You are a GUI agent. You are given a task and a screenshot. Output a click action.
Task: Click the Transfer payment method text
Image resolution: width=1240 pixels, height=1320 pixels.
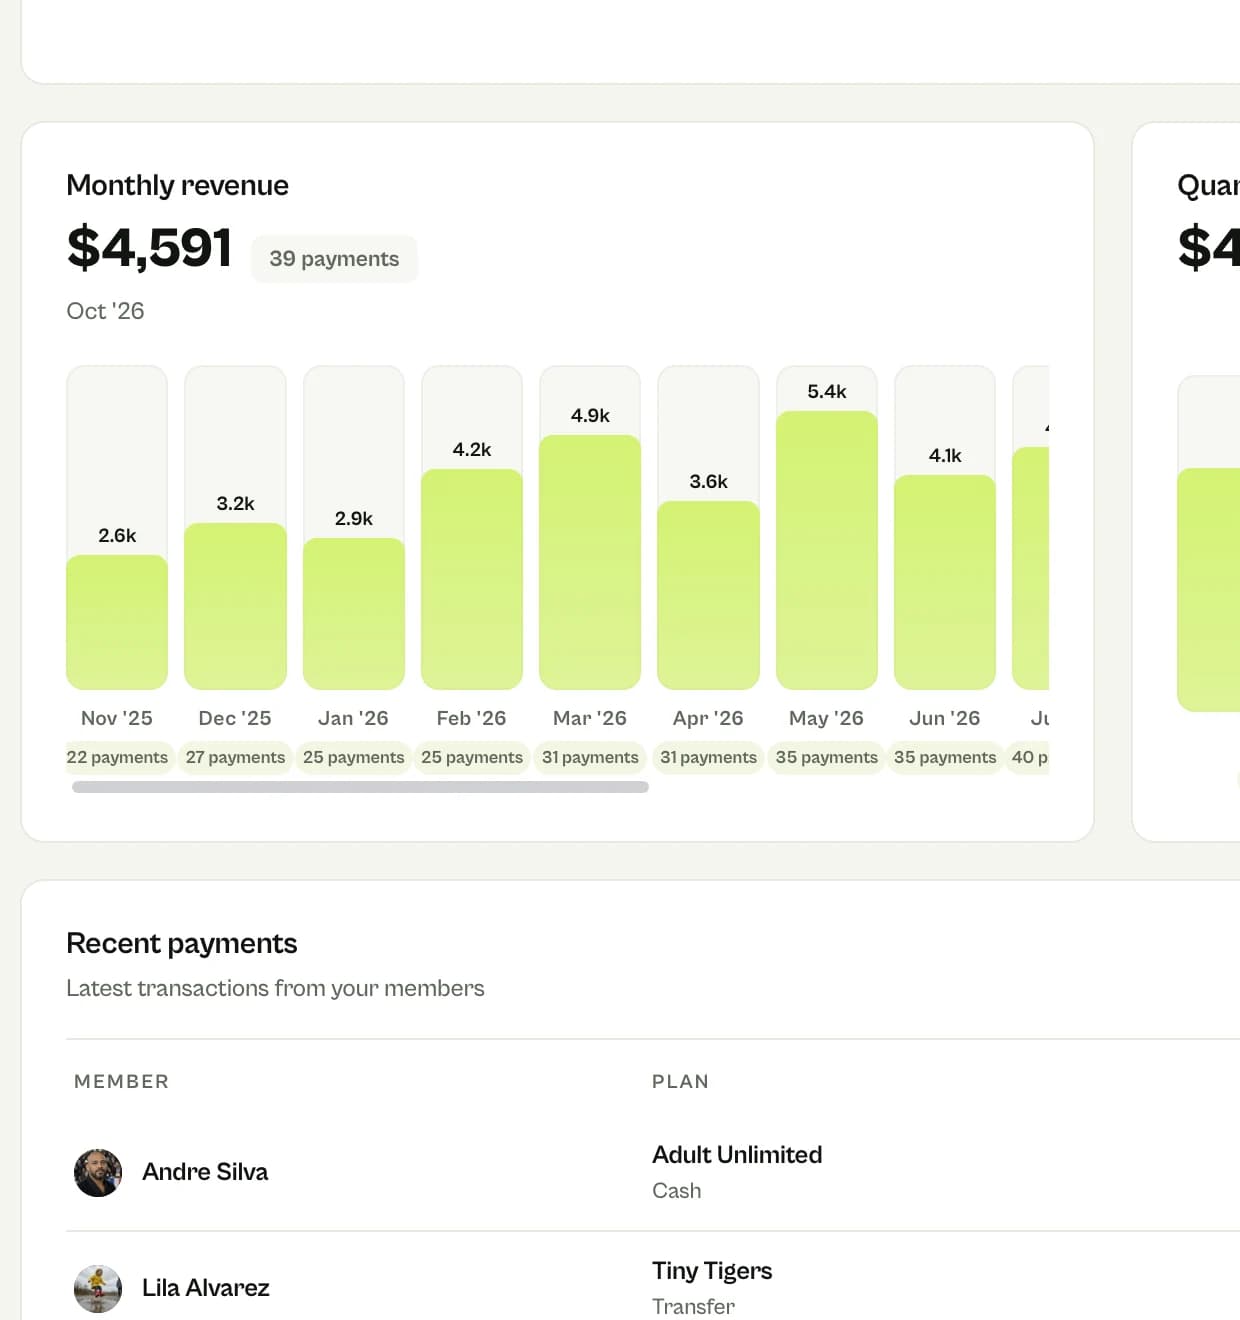click(693, 1307)
